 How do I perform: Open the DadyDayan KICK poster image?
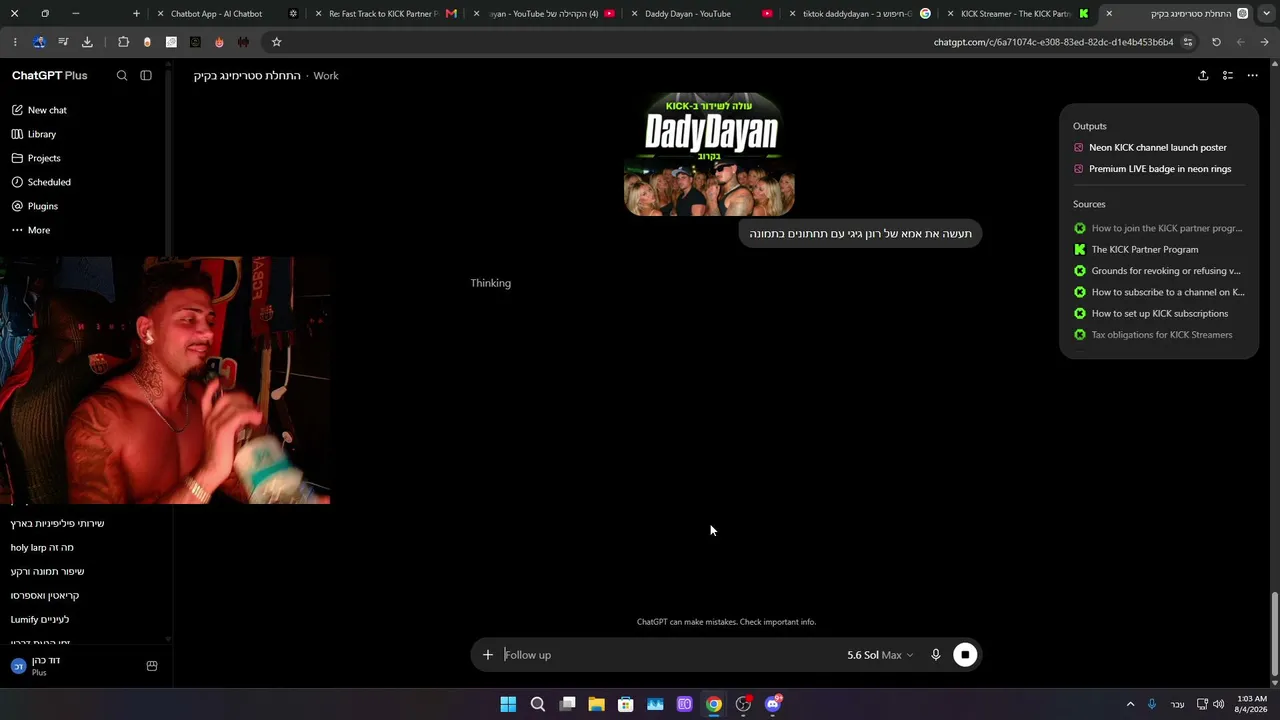click(709, 154)
